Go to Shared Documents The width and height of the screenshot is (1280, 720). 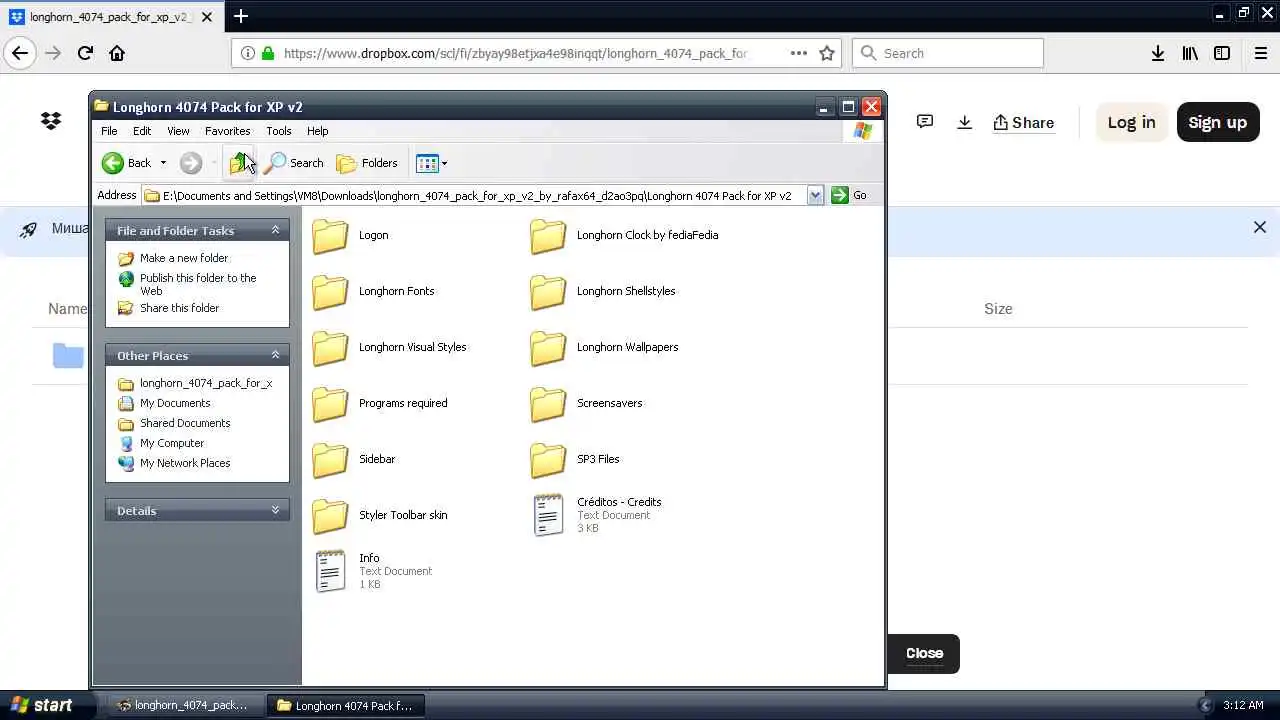185,423
